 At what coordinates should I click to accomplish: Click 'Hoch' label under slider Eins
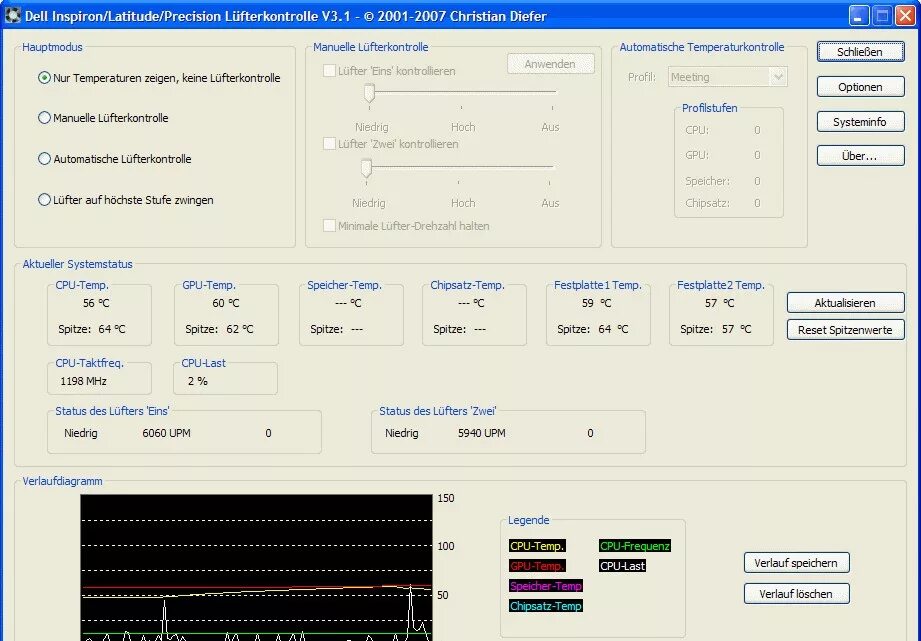click(463, 127)
